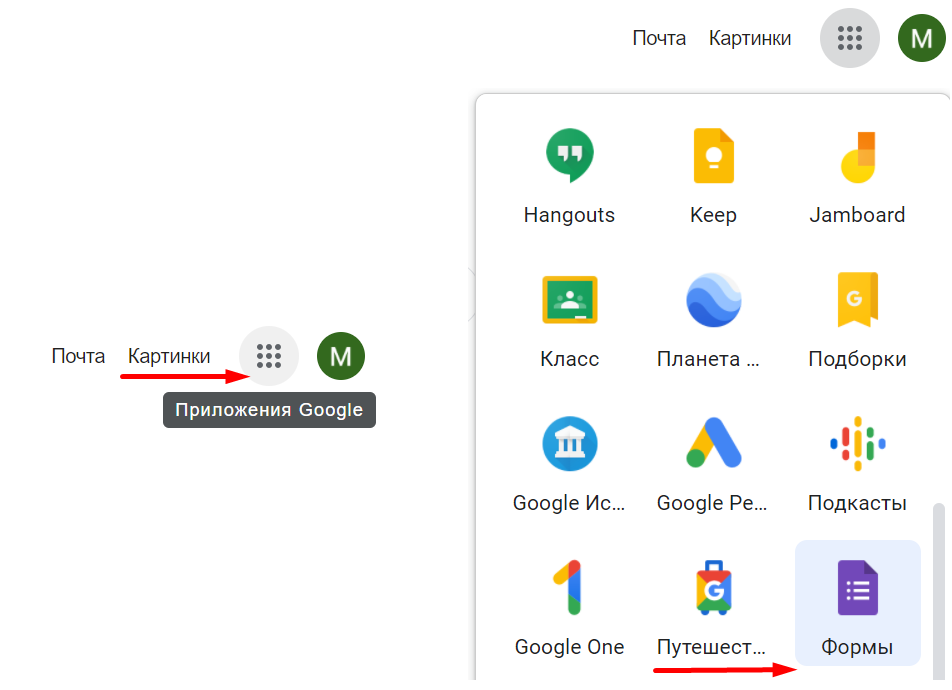Click the apps grid icon above Приложения Google tooltip
This screenshot has width=952, height=690.
pos(268,356)
